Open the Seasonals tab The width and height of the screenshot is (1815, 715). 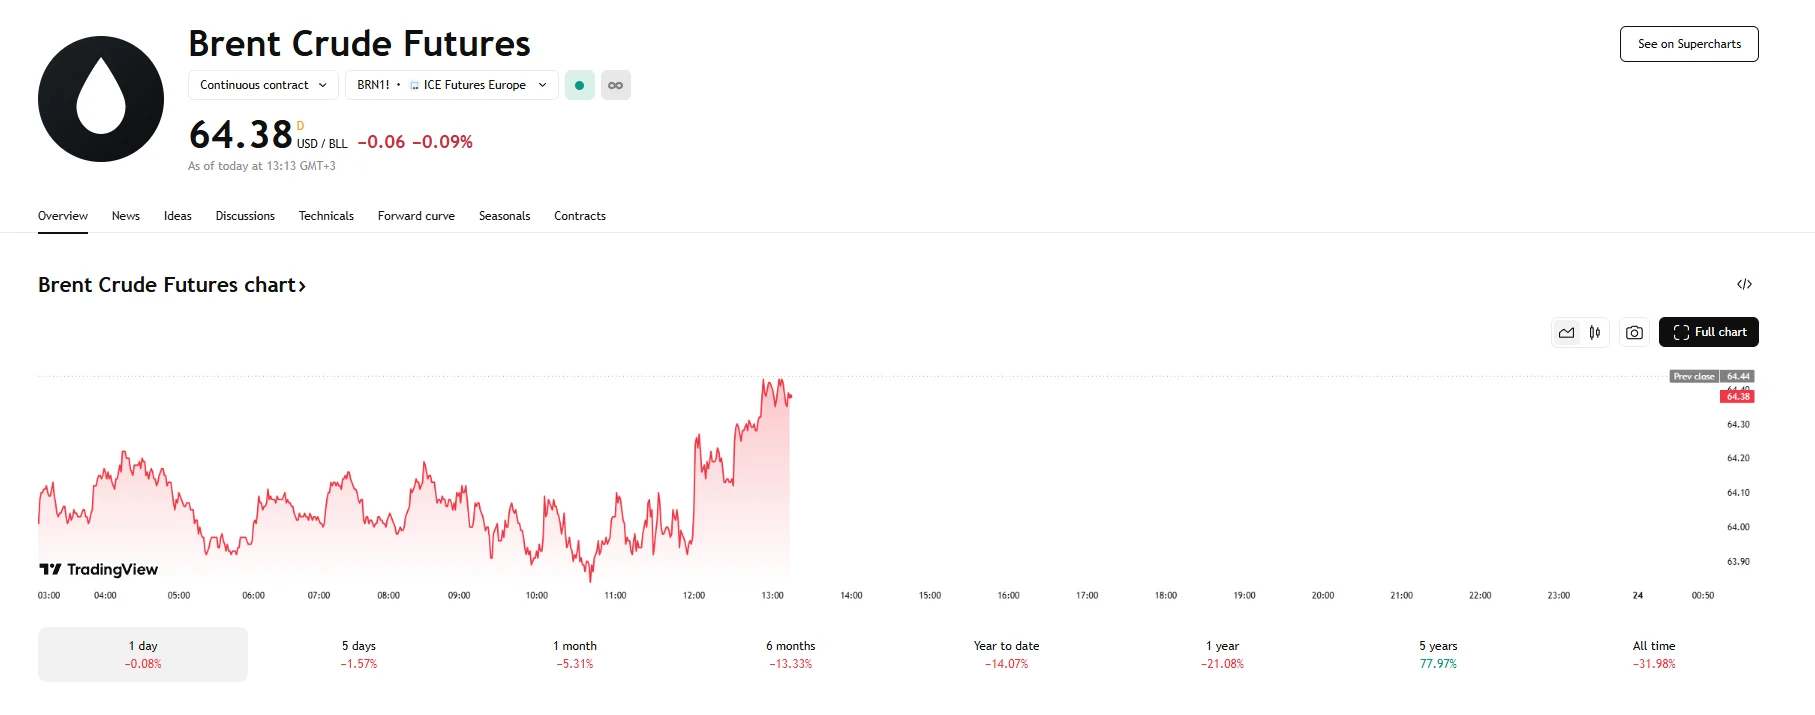[504, 216]
